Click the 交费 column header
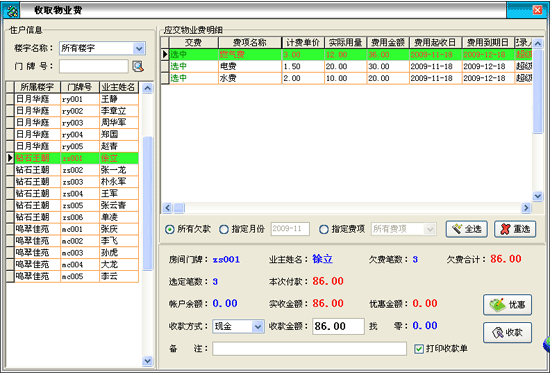This screenshot has height=375, width=552. [x=194, y=43]
